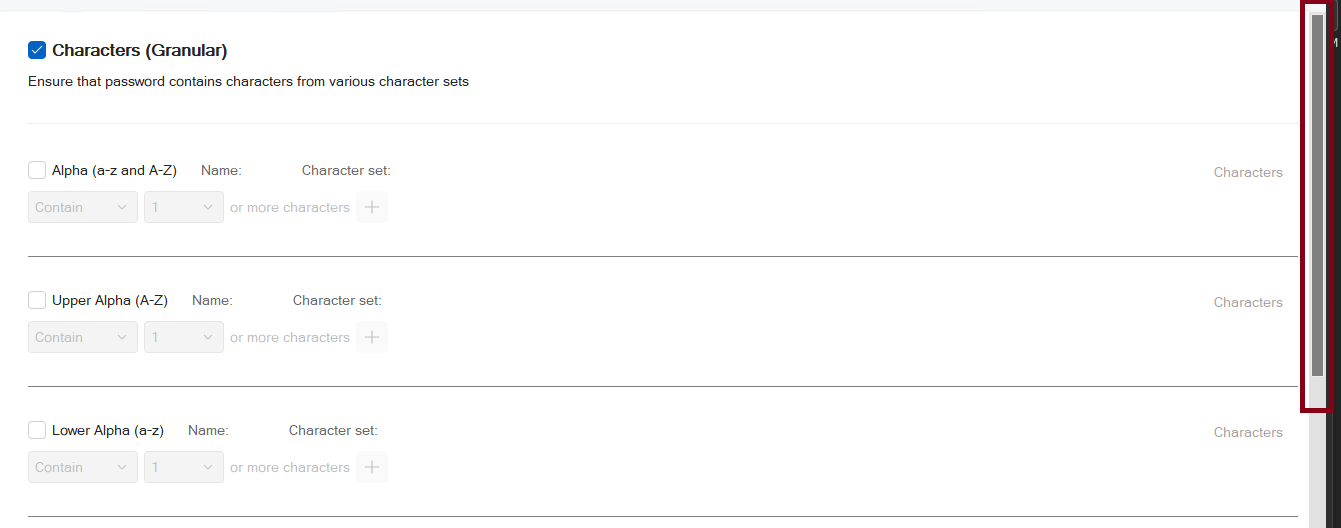
Task: Click the Characters link in the Lower Alpha row
Action: 1248,432
